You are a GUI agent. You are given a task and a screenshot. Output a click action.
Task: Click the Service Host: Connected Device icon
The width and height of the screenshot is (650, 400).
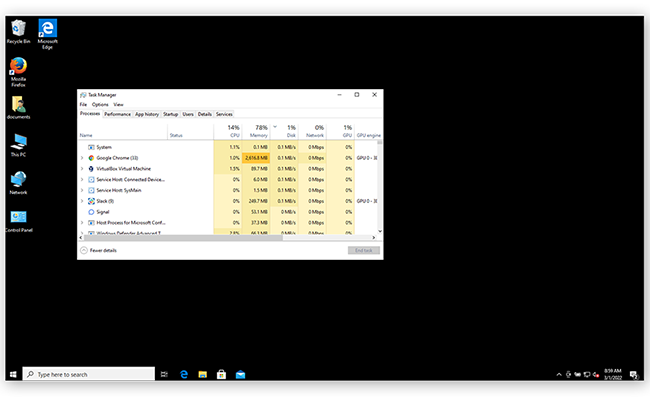pyautogui.click(x=91, y=179)
